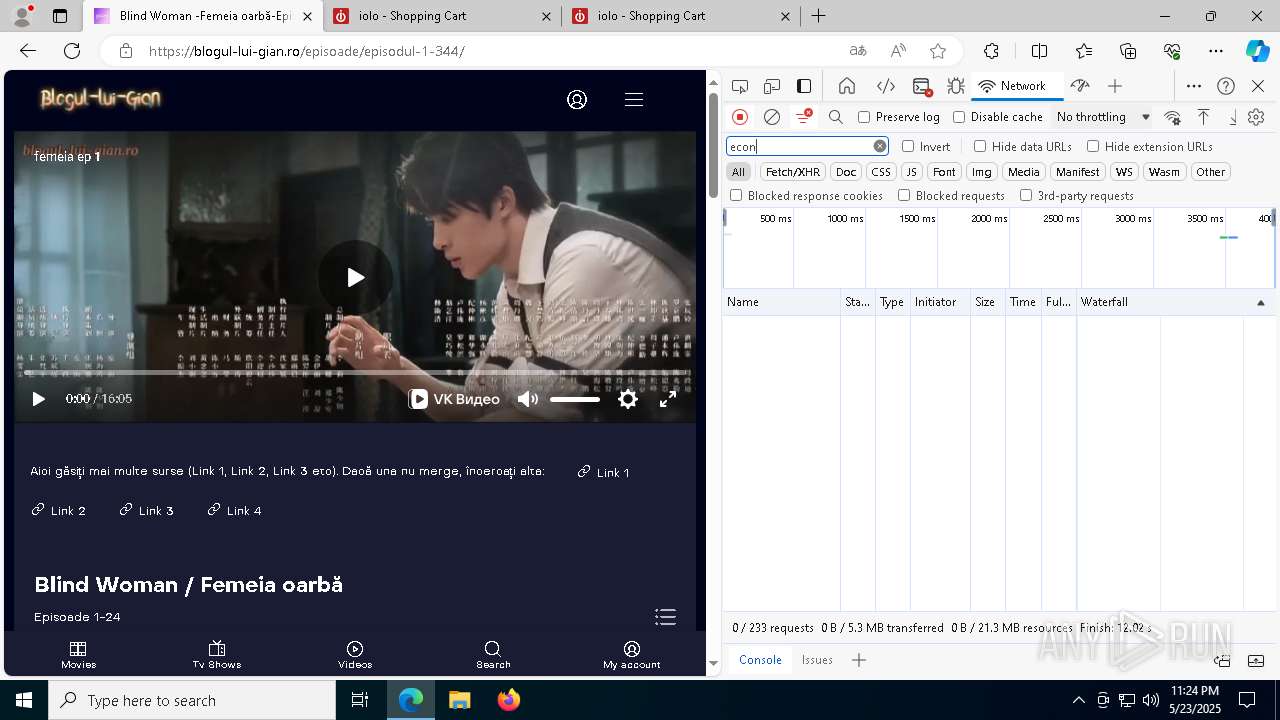Open video player settings gear
Viewport: 1280px width, 720px height.
(x=628, y=399)
